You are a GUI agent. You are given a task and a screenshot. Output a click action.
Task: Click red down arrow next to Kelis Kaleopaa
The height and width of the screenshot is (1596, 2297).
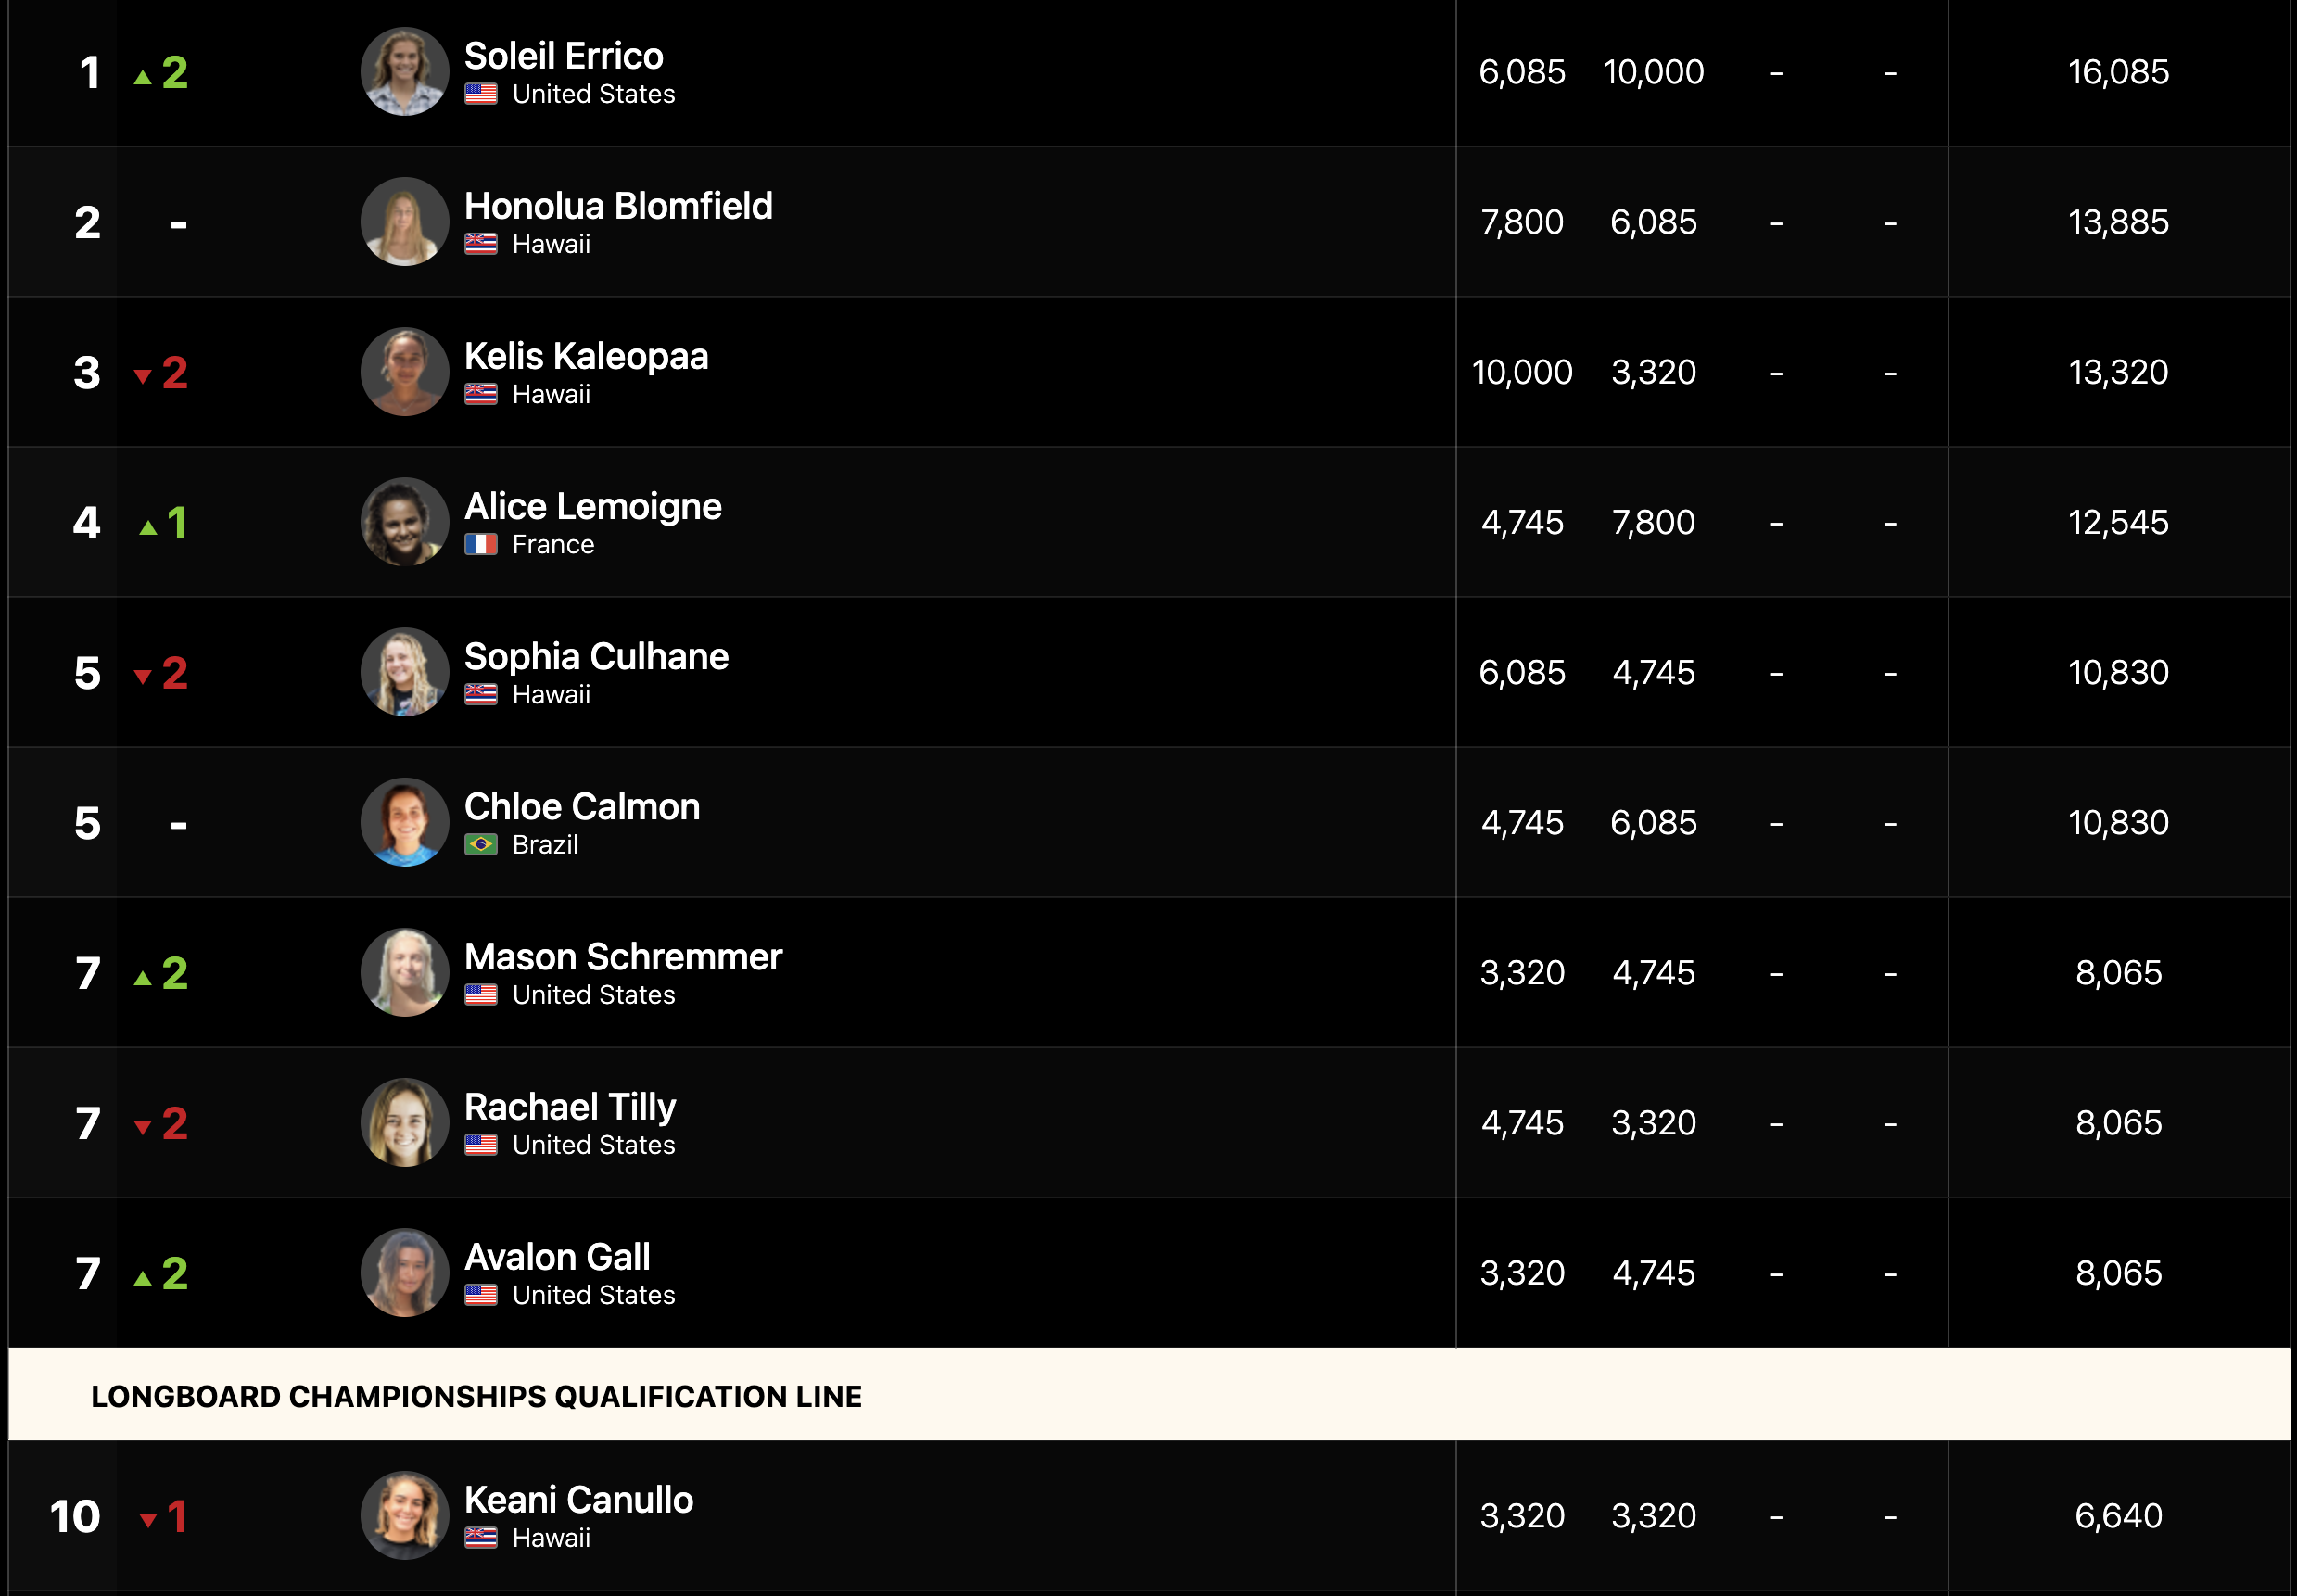pos(143,376)
